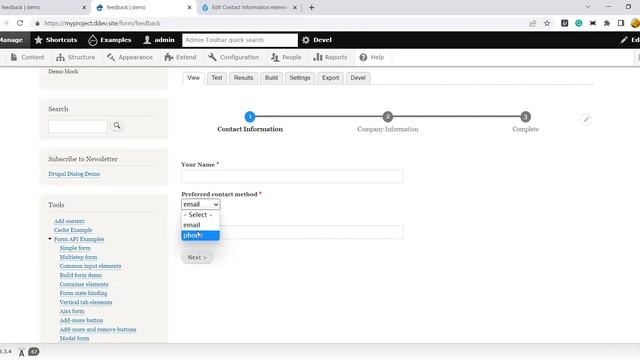Open the Reports admin menu
This screenshot has height=360, width=640.
pyautogui.click(x=330, y=57)
